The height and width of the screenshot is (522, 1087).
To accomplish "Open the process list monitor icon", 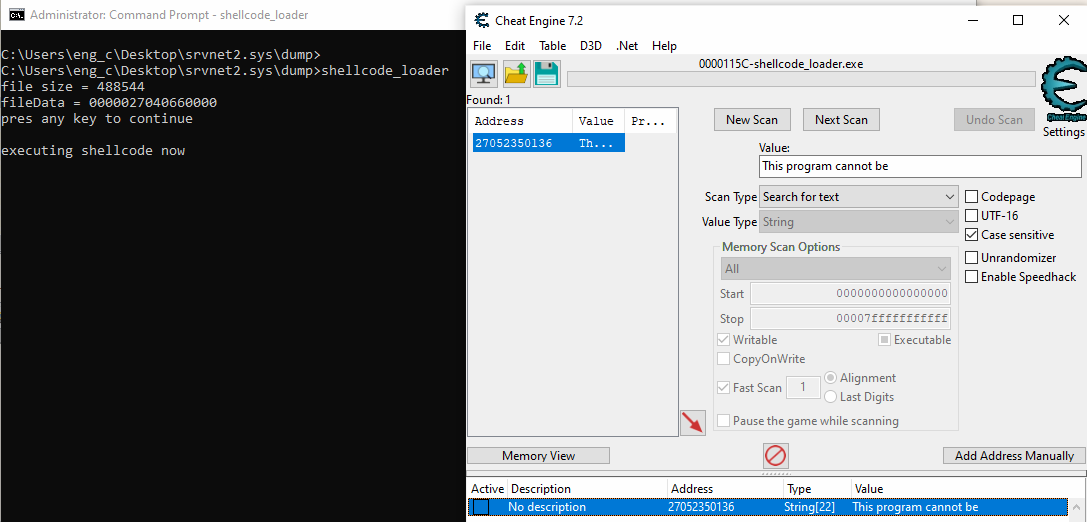I will coord(483,73).
